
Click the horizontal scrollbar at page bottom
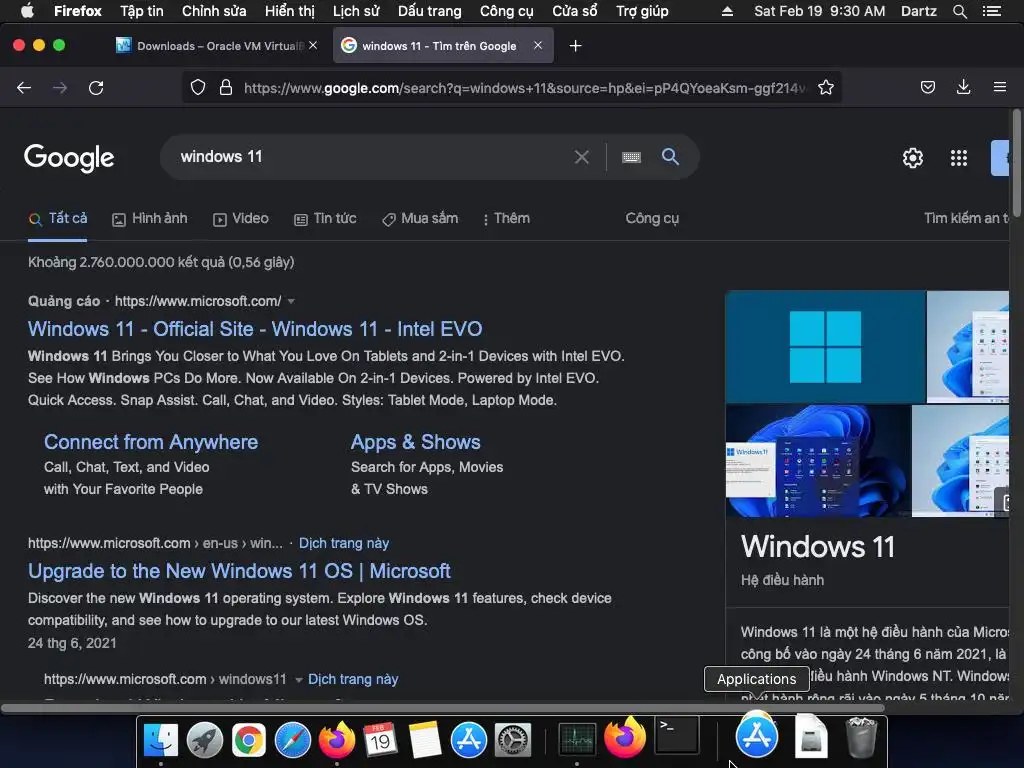click(x=443, y=708)
